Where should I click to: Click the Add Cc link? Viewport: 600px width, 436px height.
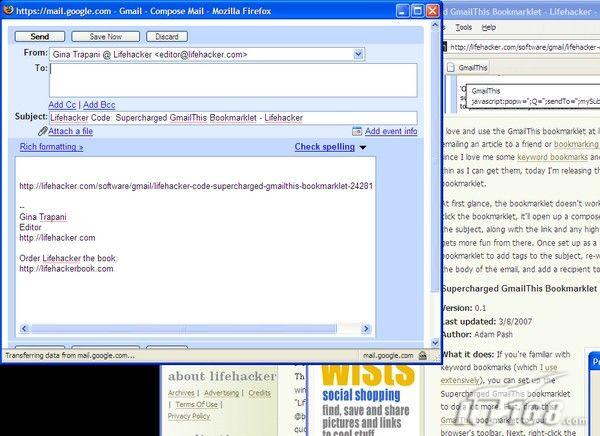pyautogui.click(x=63, y=104)
